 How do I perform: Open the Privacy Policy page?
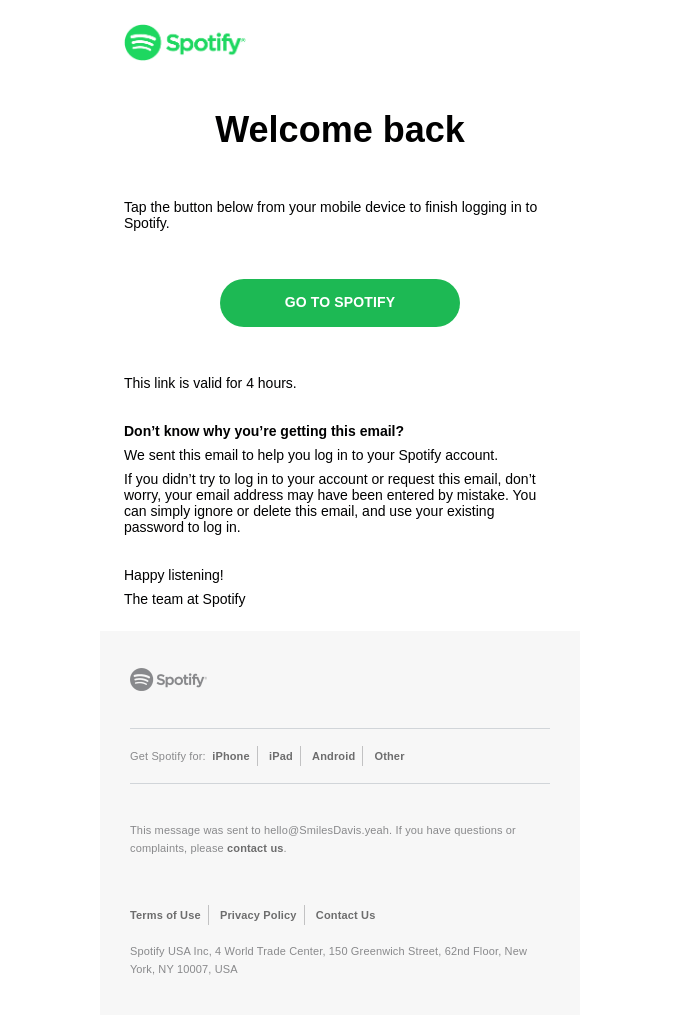click(258, 915)
